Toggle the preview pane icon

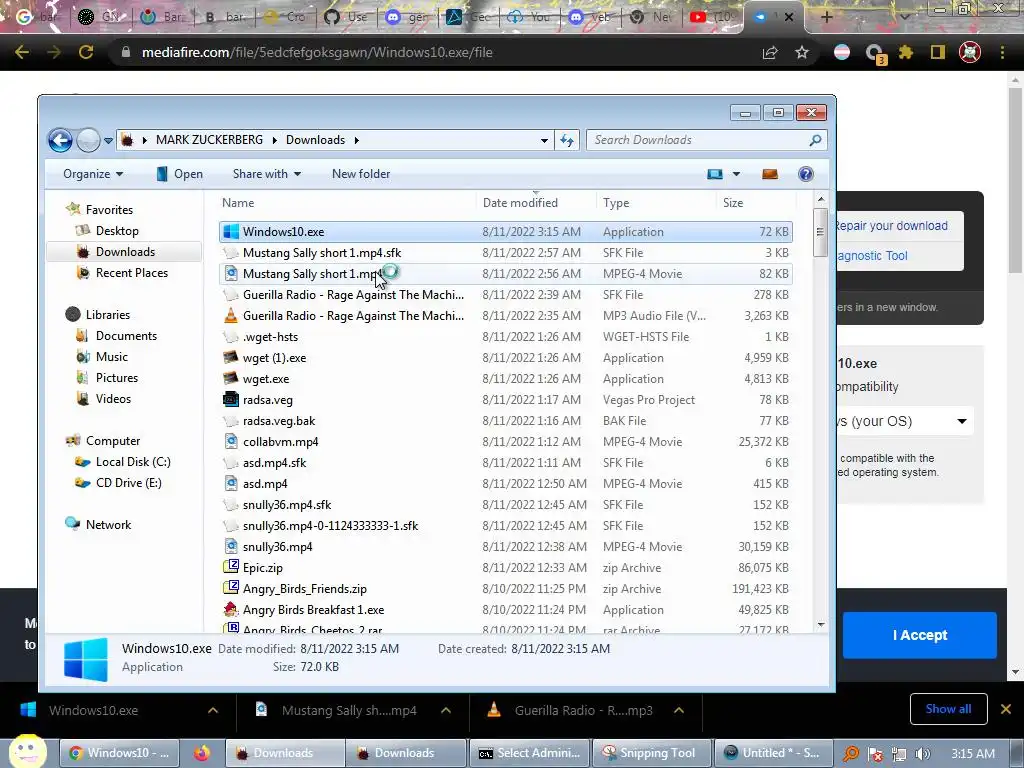point(770,174)
